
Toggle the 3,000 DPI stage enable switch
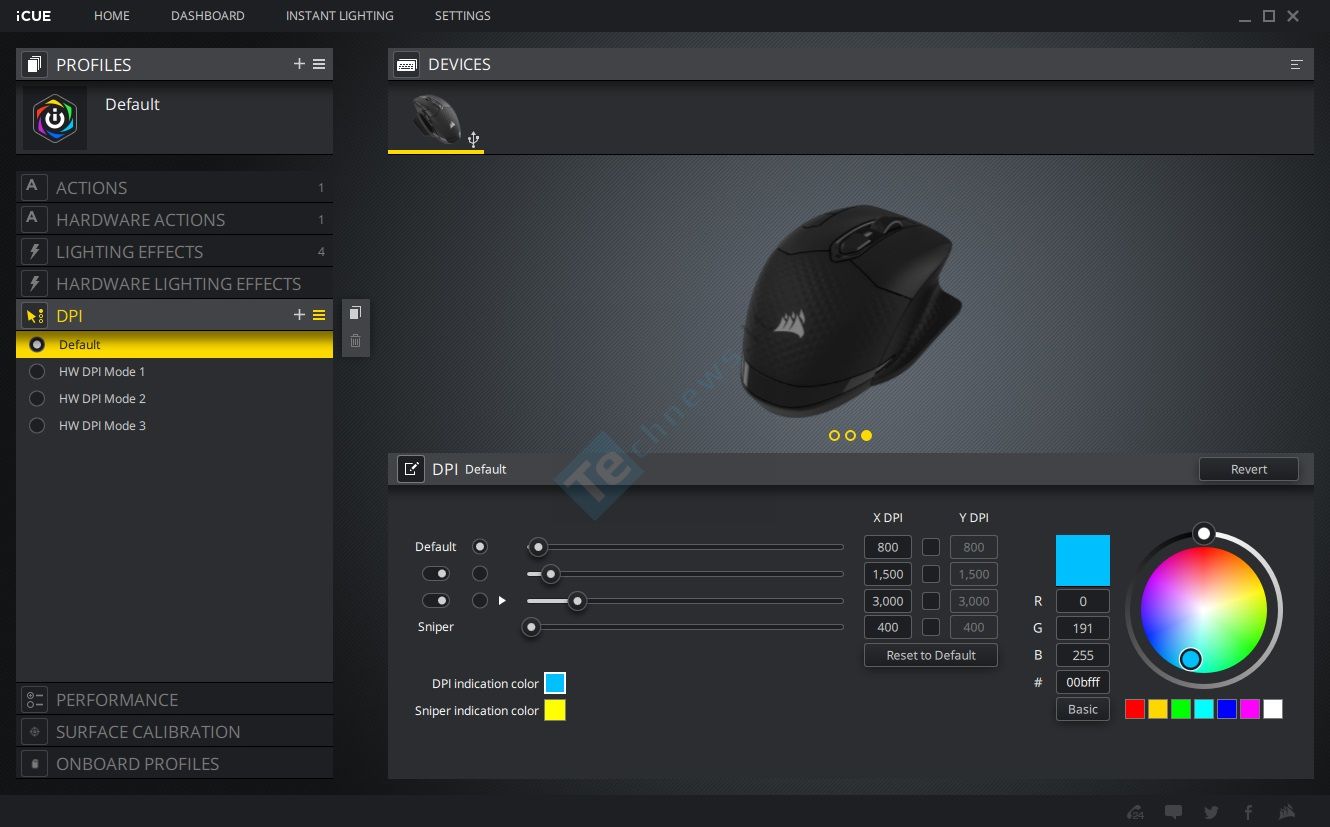click(435, 601)
